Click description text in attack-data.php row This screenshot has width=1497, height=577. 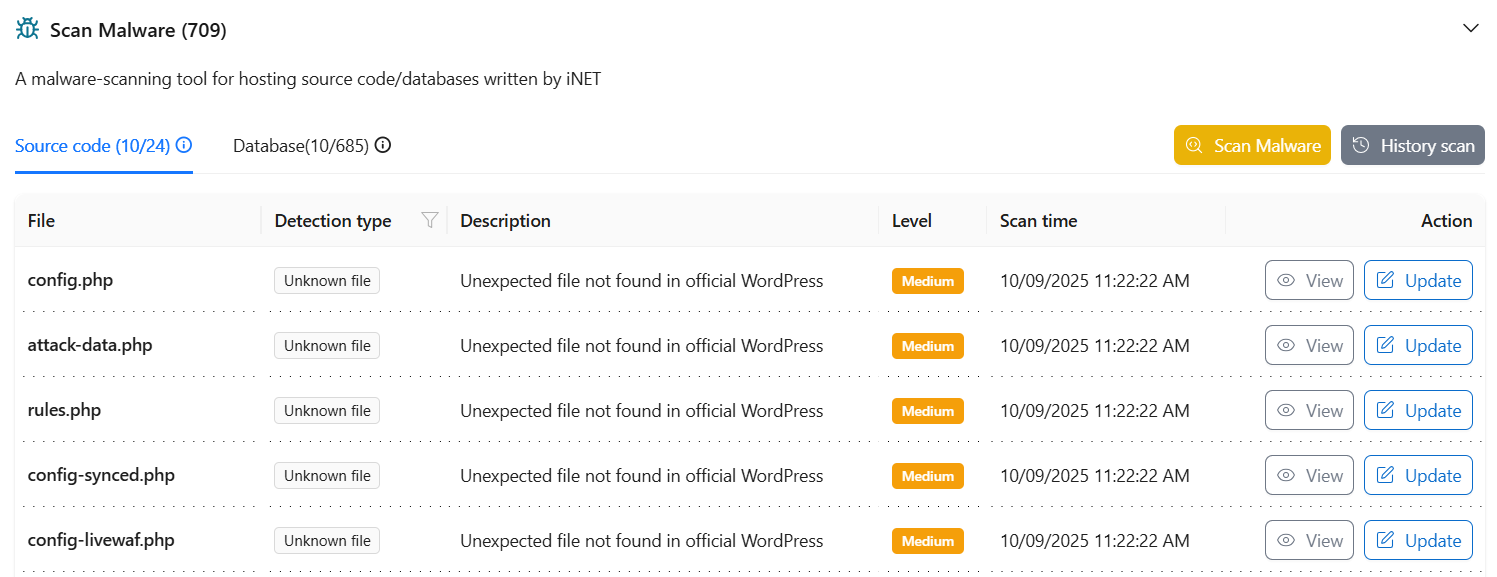[x=642, y=346]
